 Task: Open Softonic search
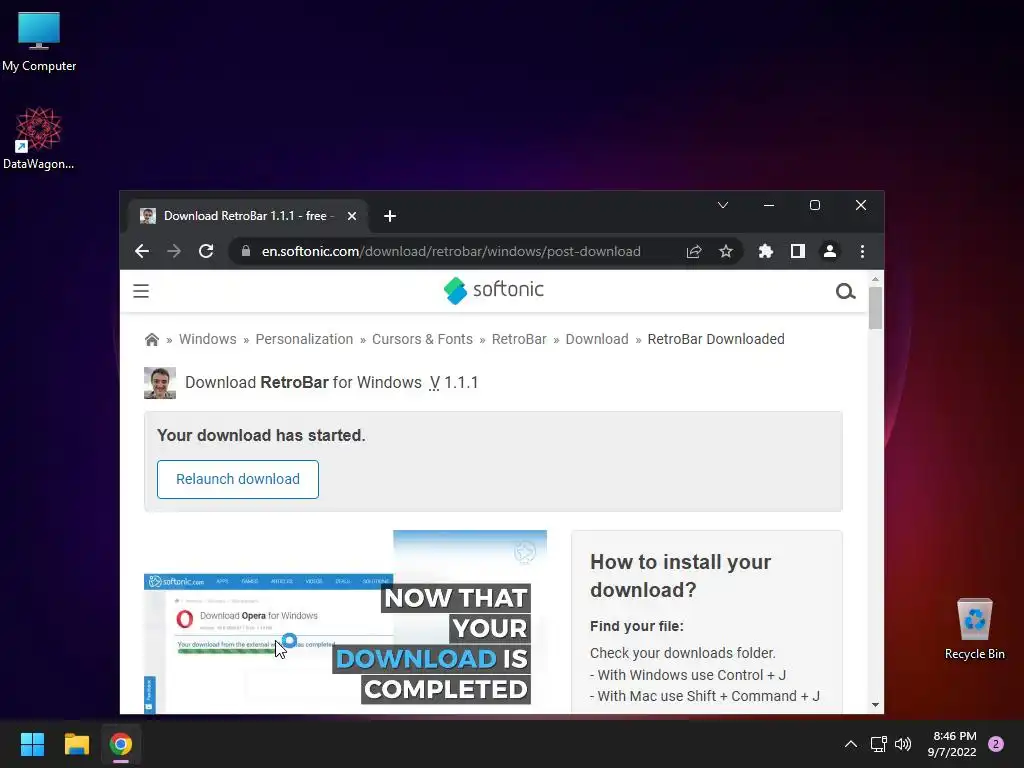coord(845,291)
